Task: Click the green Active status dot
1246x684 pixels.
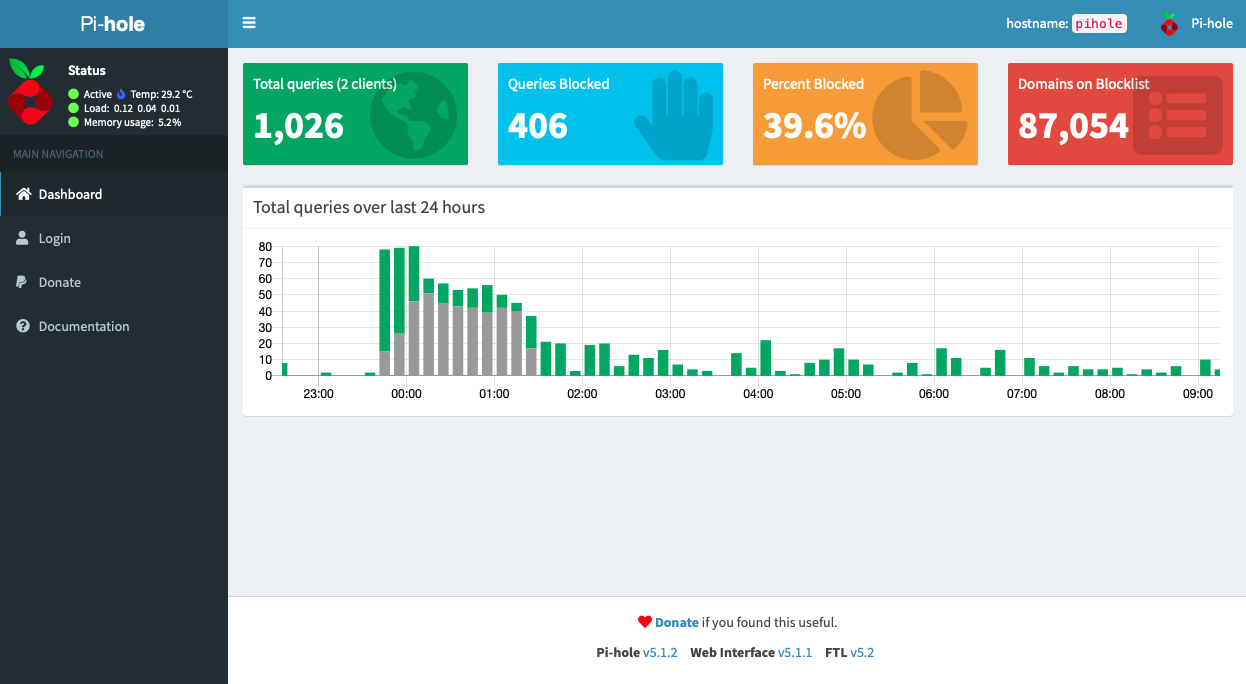Action: pyautogui.click(x=73, y=94)
